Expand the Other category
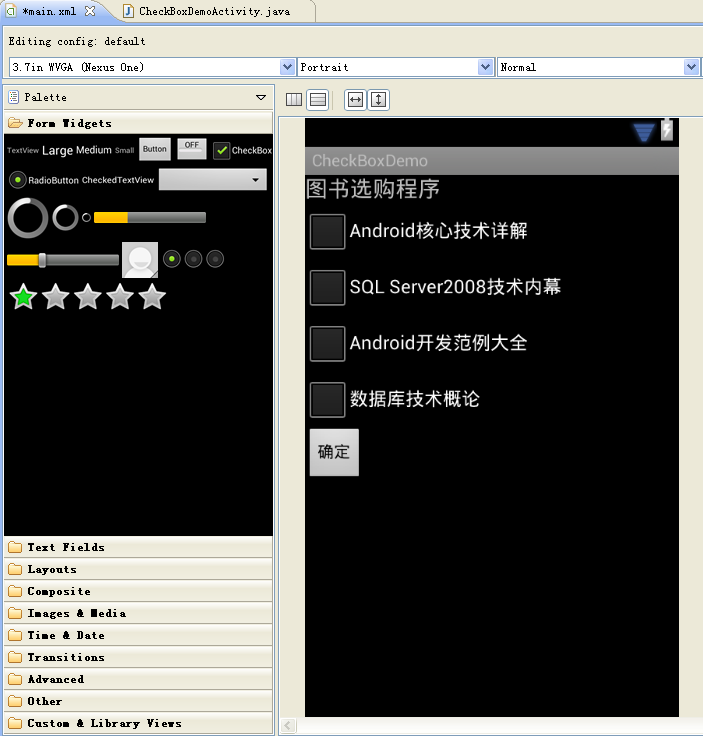The width and height of the screenshot is (703, 736). coord(138,701)
